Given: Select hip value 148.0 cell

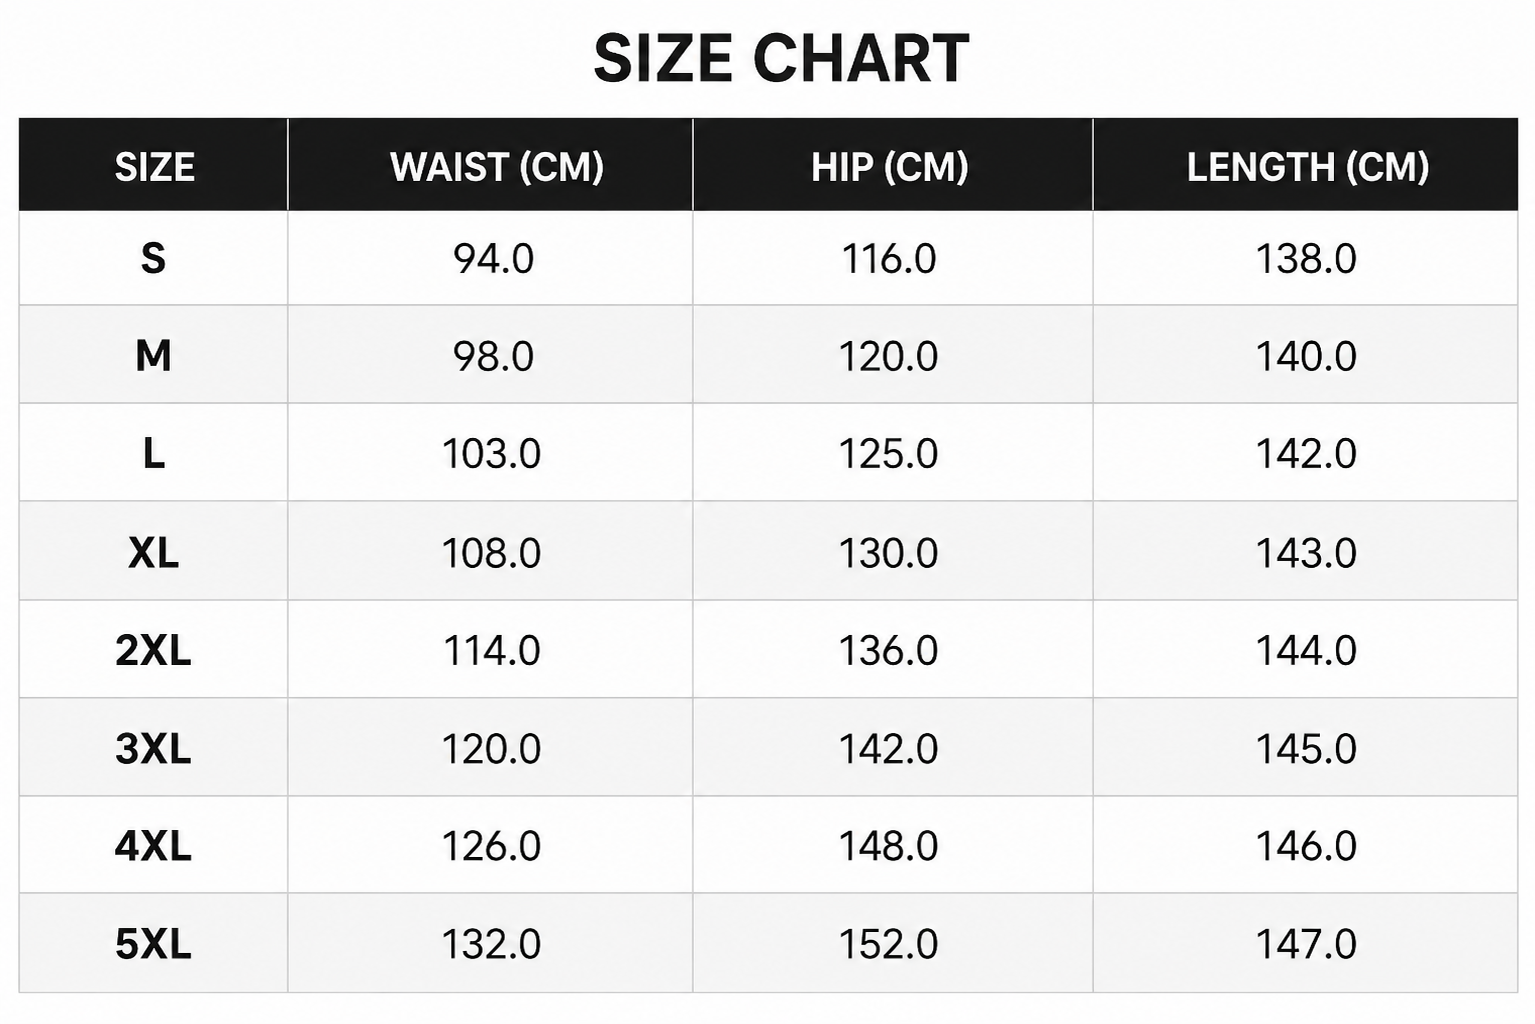Looking at the screenshot, I should point(888,846).
